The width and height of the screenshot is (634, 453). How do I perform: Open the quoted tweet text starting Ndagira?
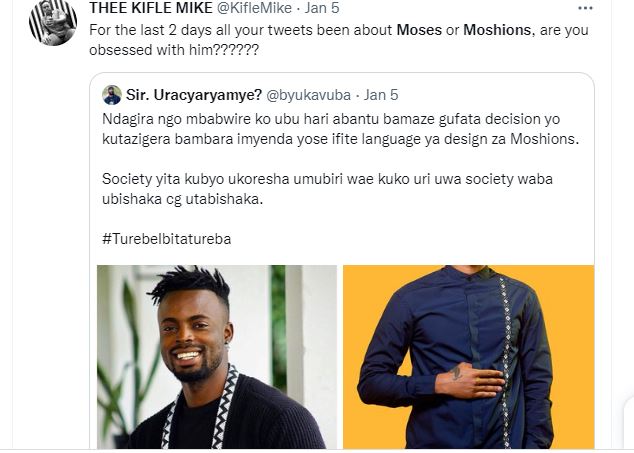coord(340,129)
